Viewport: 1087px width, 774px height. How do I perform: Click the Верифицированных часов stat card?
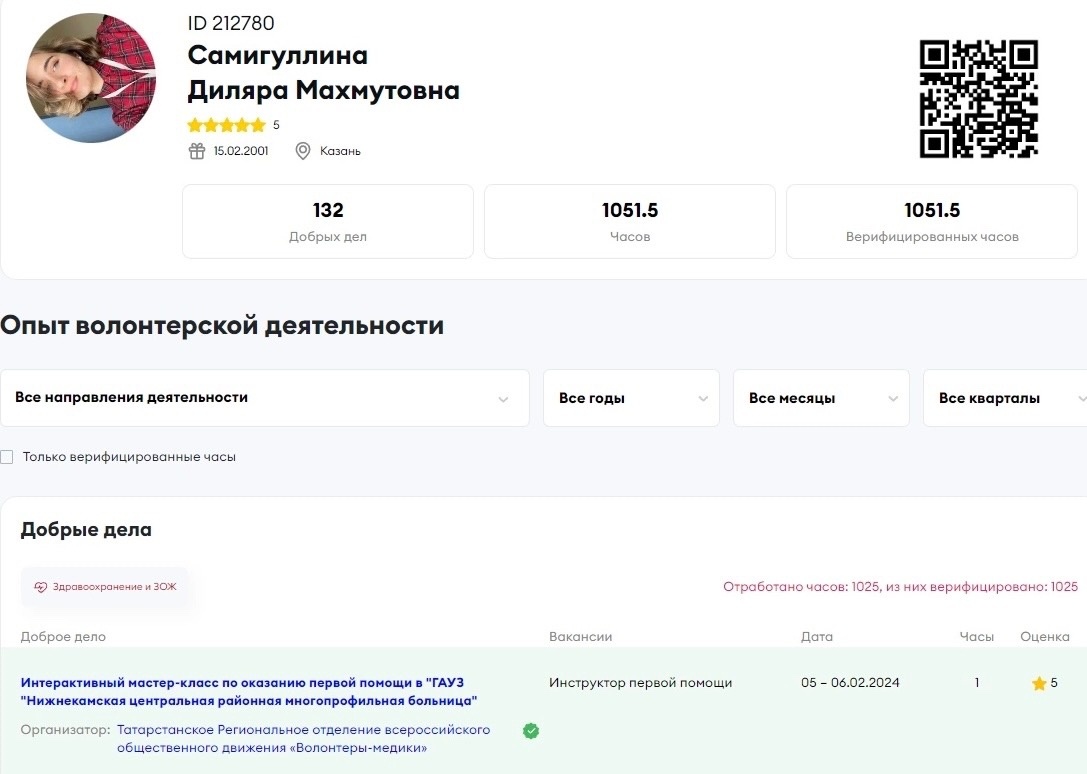click(932, 222)
